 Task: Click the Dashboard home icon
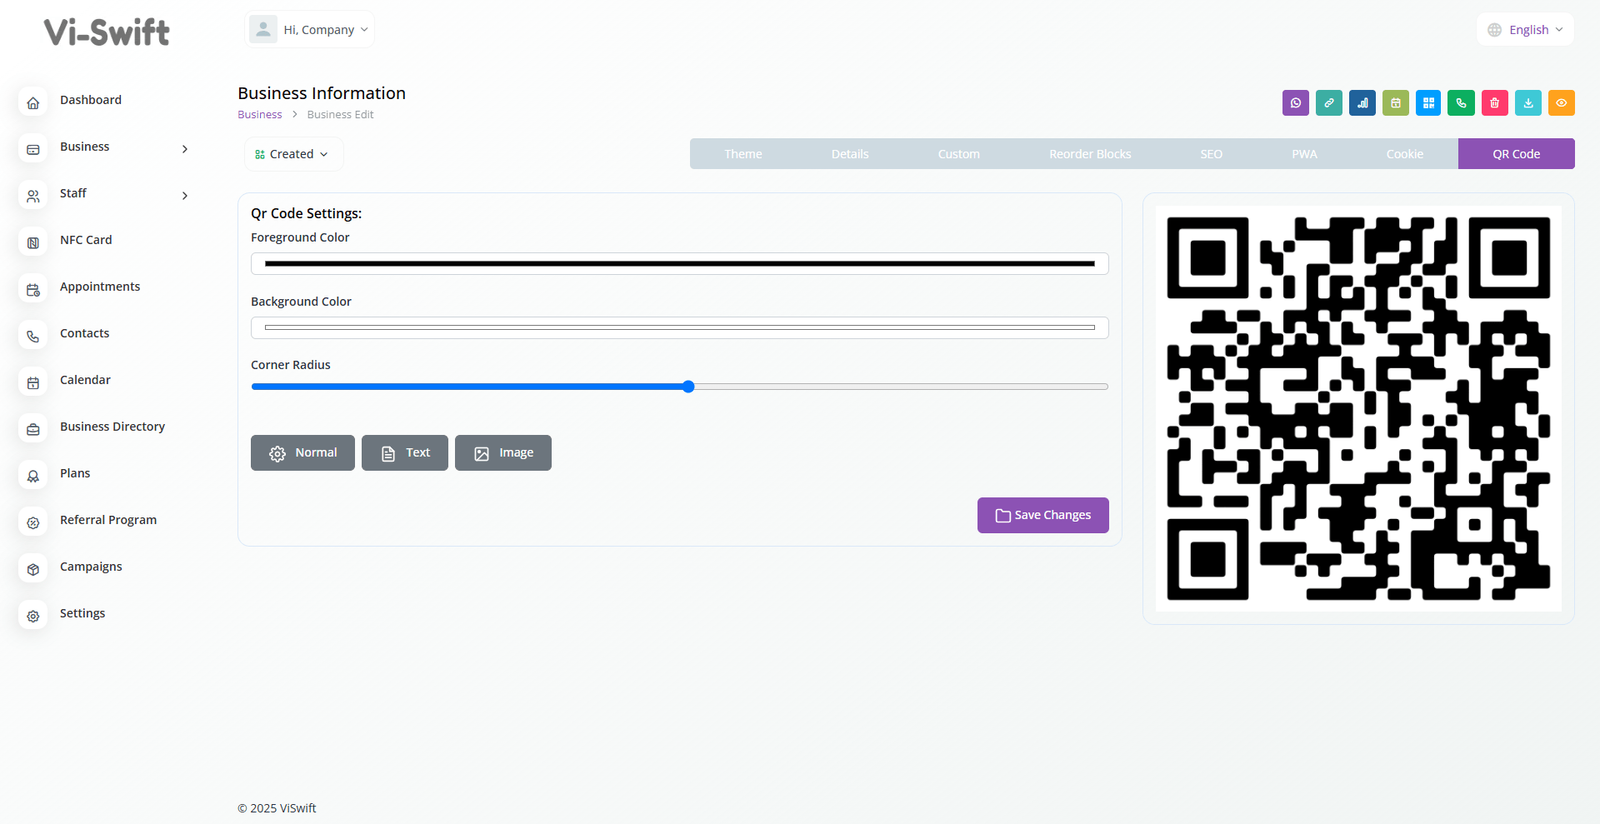[x=33, y=103]
